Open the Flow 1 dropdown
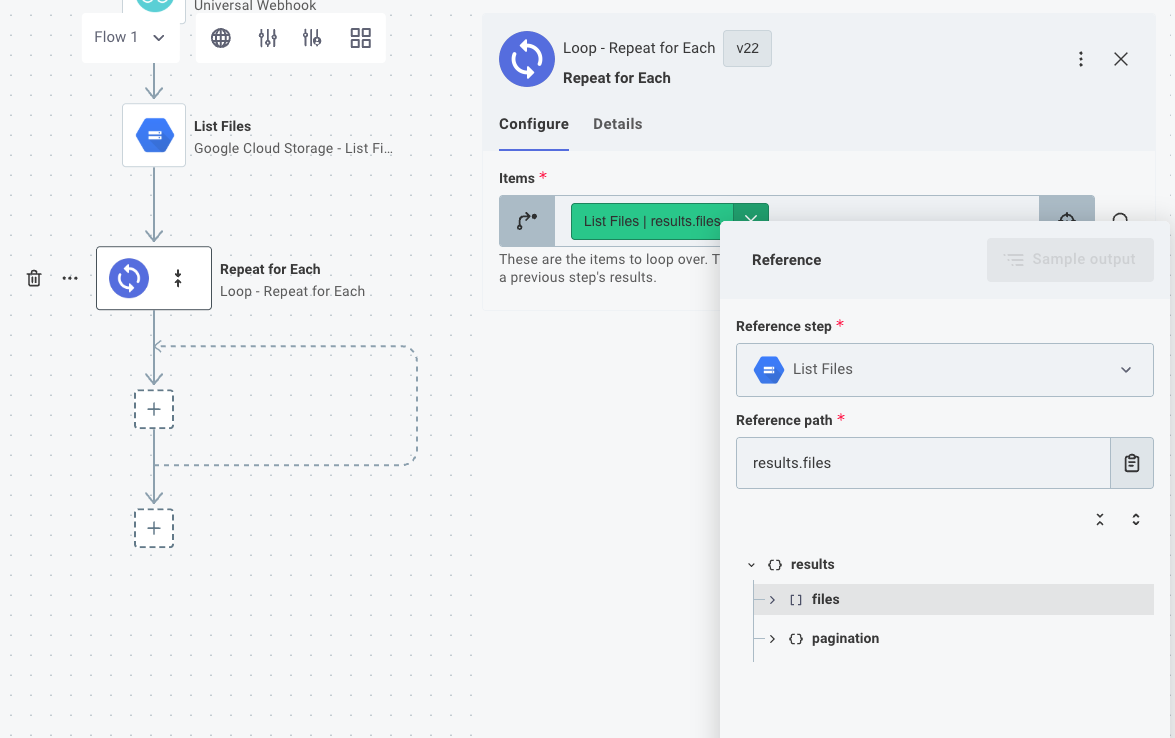 pyautogui.click(x=130, y=36)
